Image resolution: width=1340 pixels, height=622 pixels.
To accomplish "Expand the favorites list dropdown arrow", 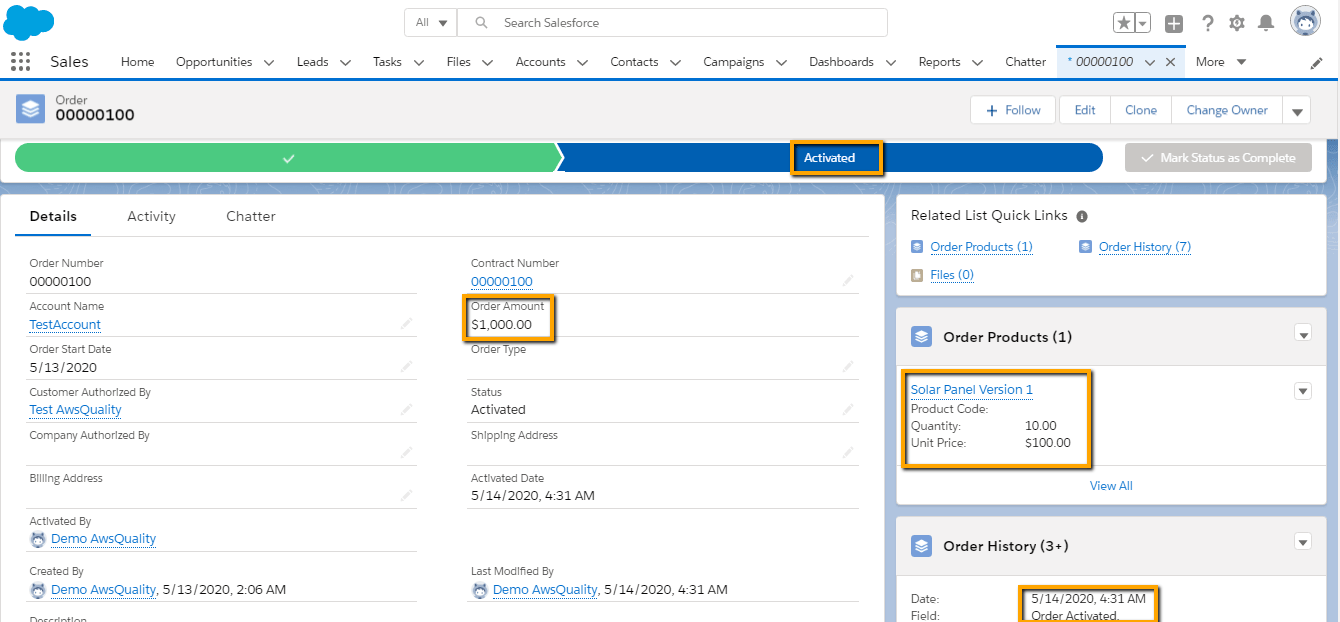I will point(1143,23).
